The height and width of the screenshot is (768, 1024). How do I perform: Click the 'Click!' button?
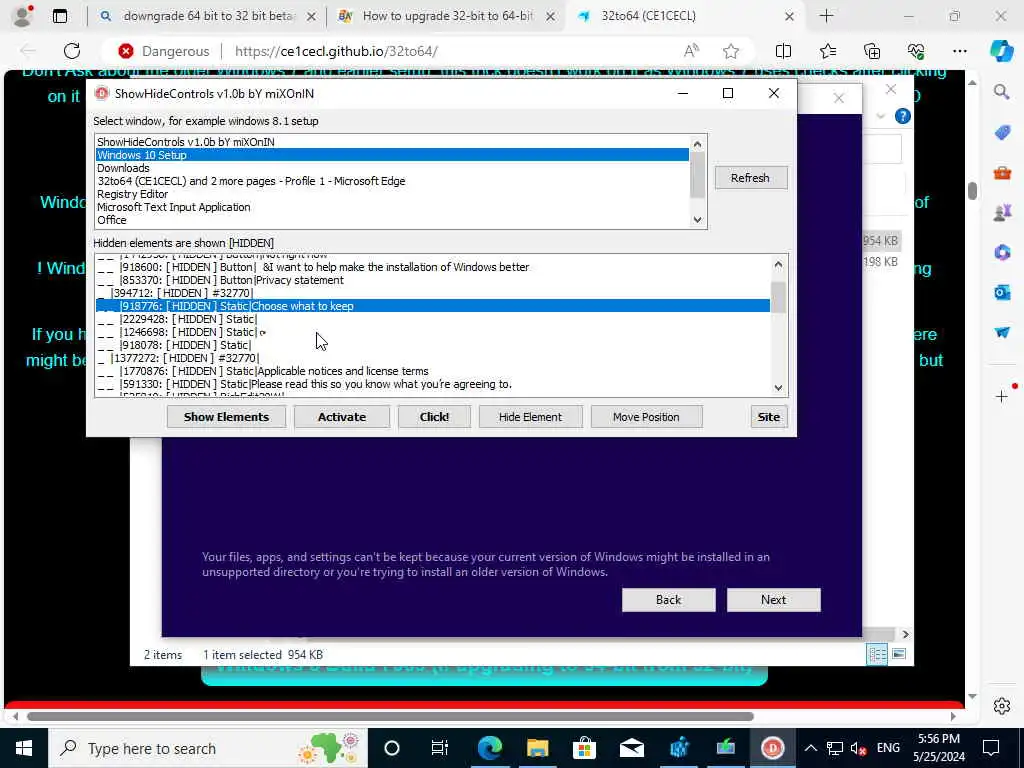coord(434,417)
